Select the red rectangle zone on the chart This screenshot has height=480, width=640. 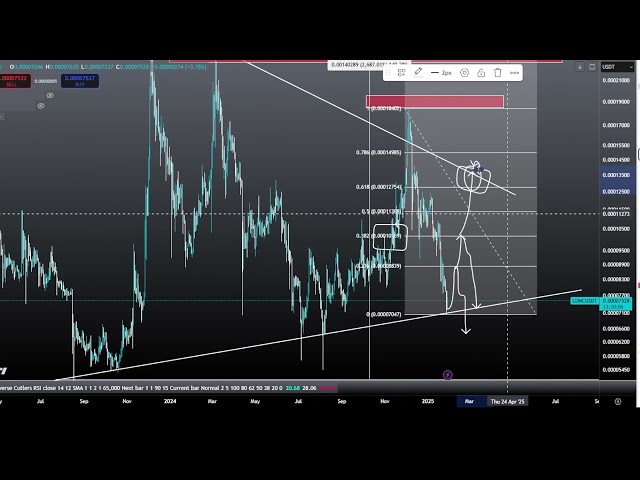click(x=434, y=101)
